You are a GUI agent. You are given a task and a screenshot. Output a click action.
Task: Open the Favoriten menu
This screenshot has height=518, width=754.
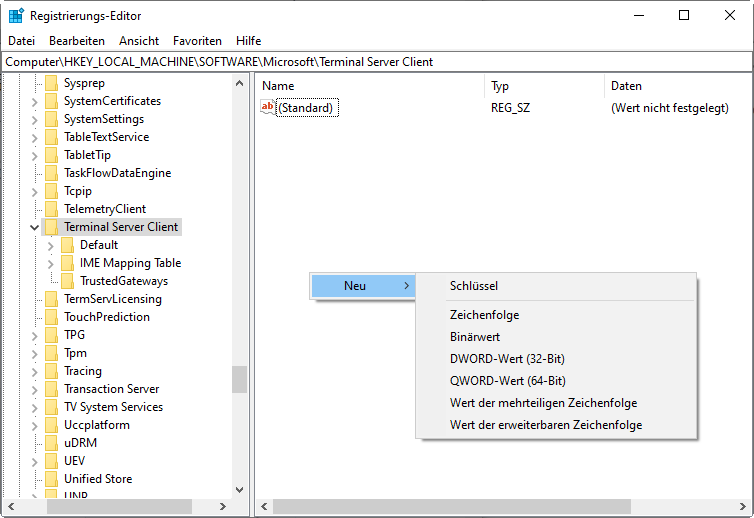[197, 41]
